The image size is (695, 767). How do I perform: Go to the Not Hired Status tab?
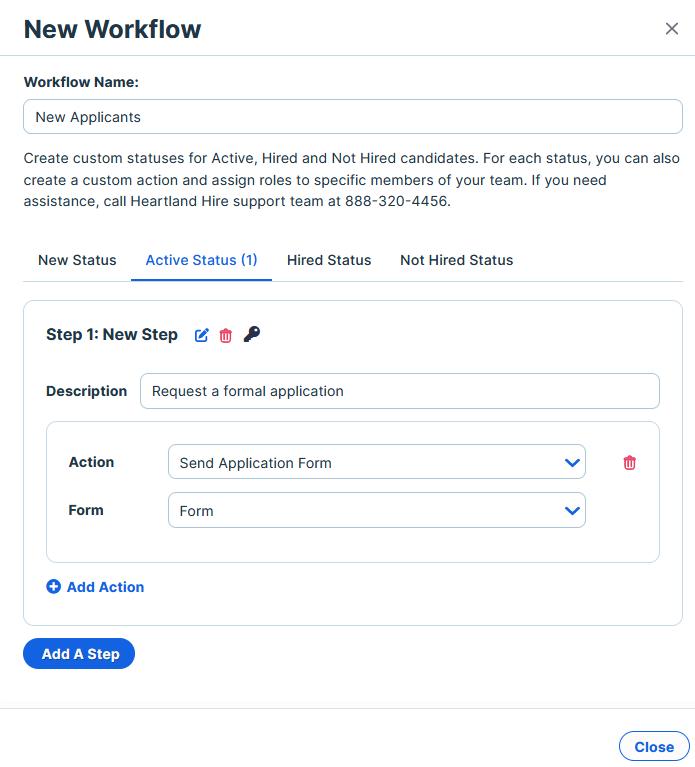click(x=456, y=260)
